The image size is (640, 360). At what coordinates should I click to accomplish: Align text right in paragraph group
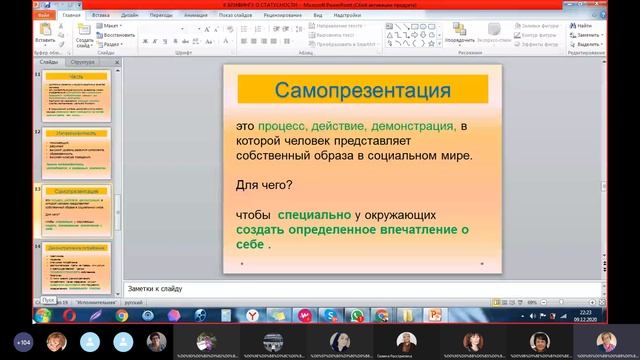pyautogui.click(x=264, y=41)
